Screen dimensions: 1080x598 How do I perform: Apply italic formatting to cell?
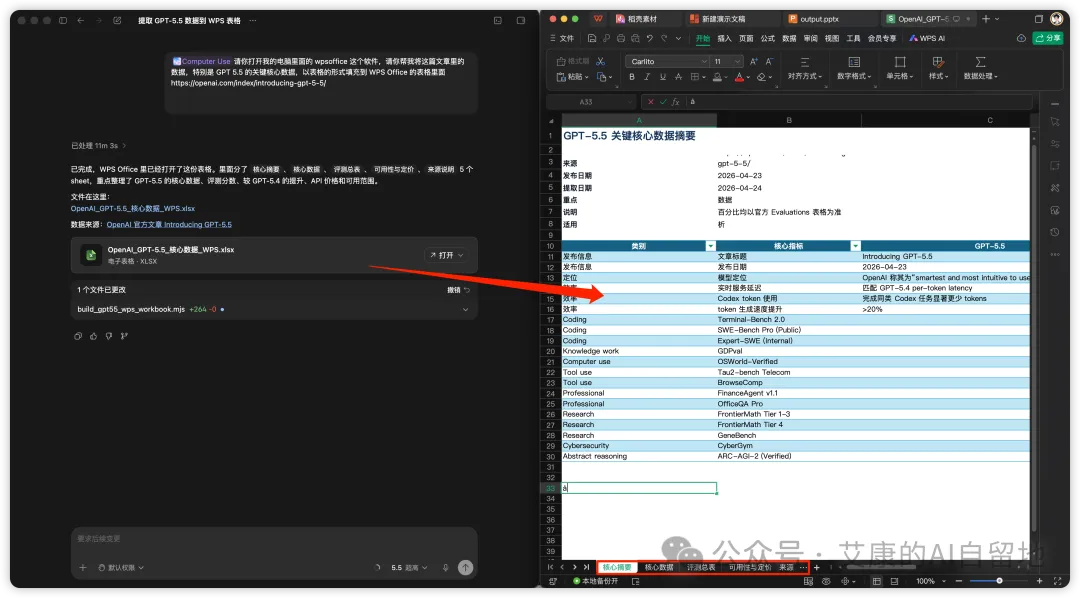click(647, 77)
